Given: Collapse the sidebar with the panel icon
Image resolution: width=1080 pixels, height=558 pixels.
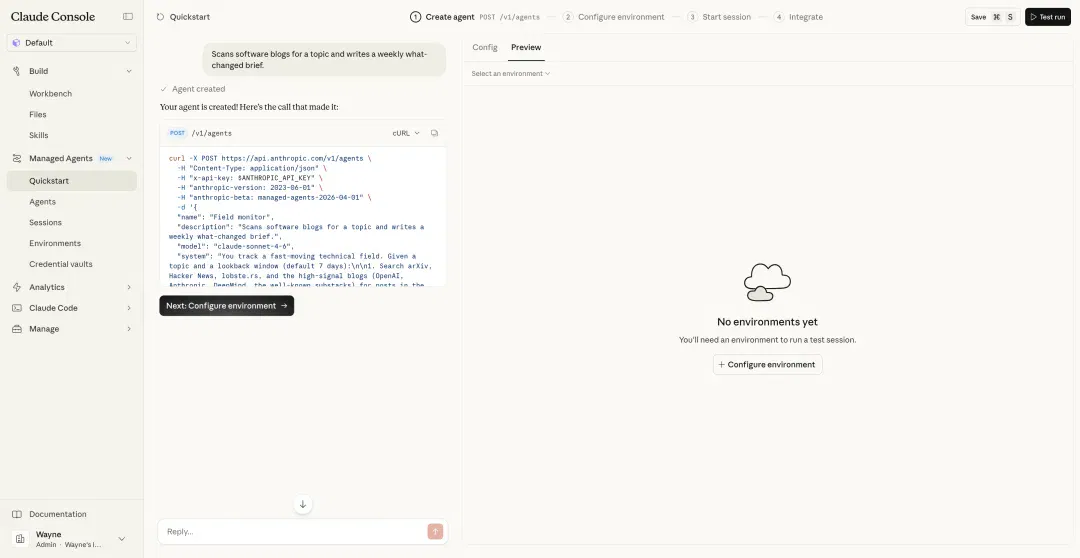Looking at the screenshot, I should click(127, 17).
